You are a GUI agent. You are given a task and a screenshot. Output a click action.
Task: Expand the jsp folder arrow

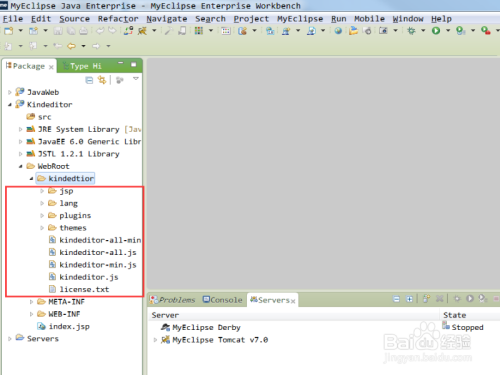pyautogui.click(x=42, y=191)
